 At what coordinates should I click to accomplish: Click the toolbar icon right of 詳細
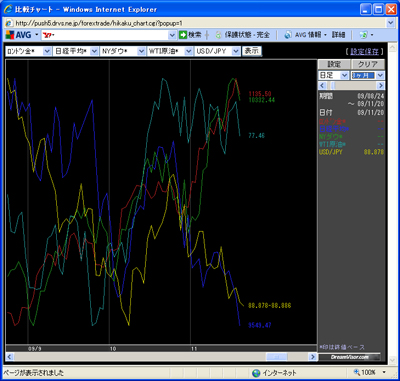click(364, 35)
